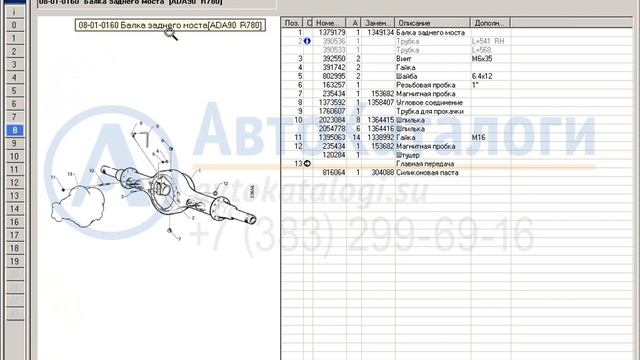Select group button 2 in sidebar
640x360 pixels.
click(14, 51)
